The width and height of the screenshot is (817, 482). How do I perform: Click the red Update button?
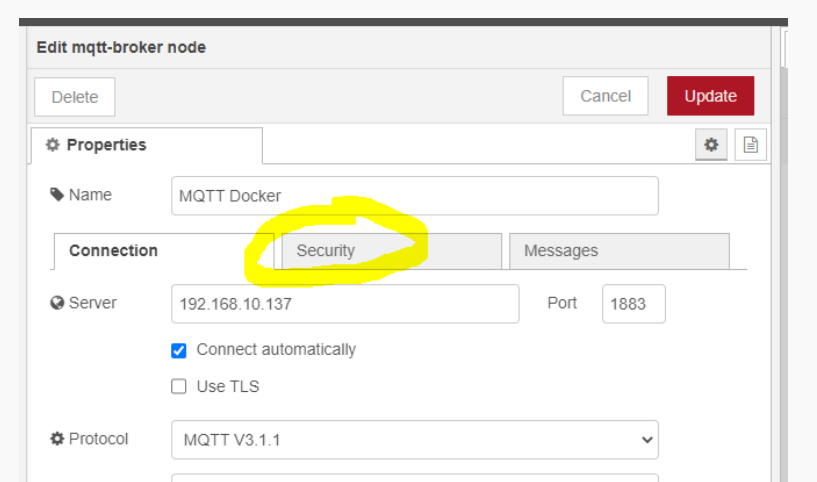click(x=710, y=96)
